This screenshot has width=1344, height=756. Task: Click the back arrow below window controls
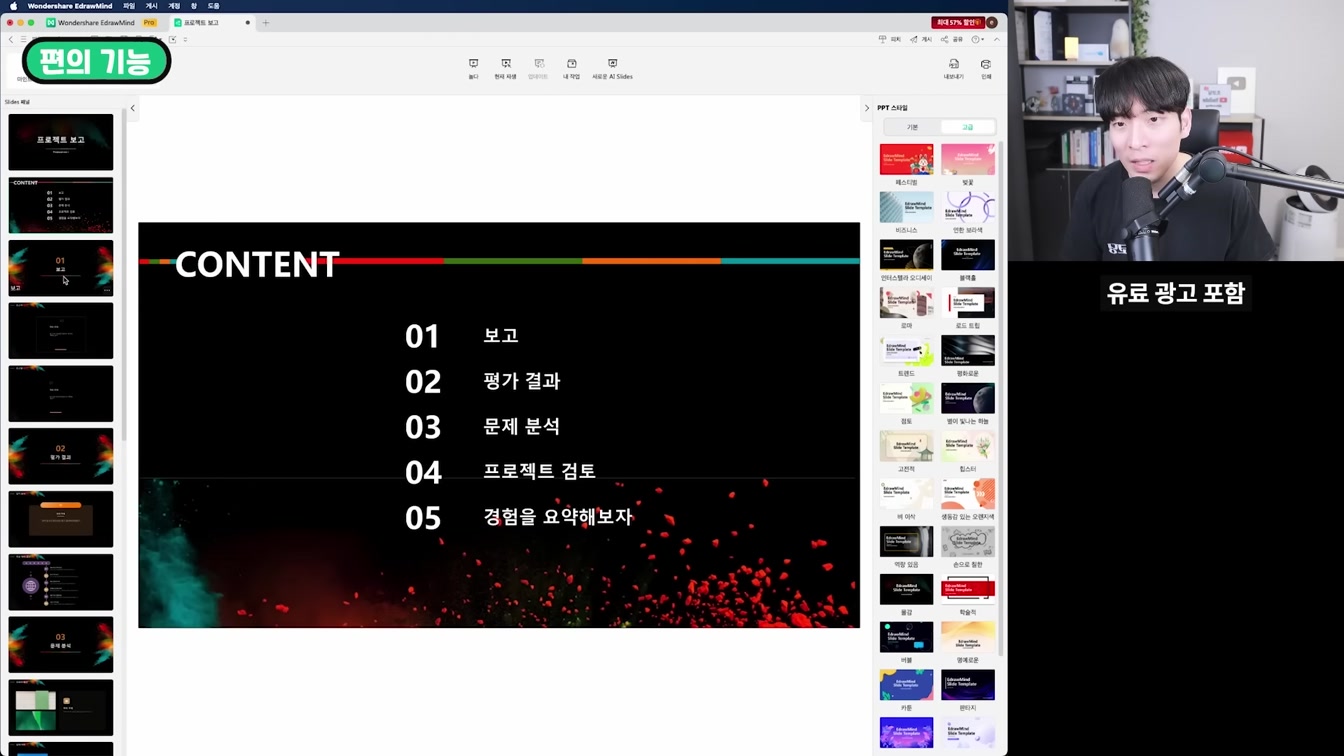coord(11,39)
